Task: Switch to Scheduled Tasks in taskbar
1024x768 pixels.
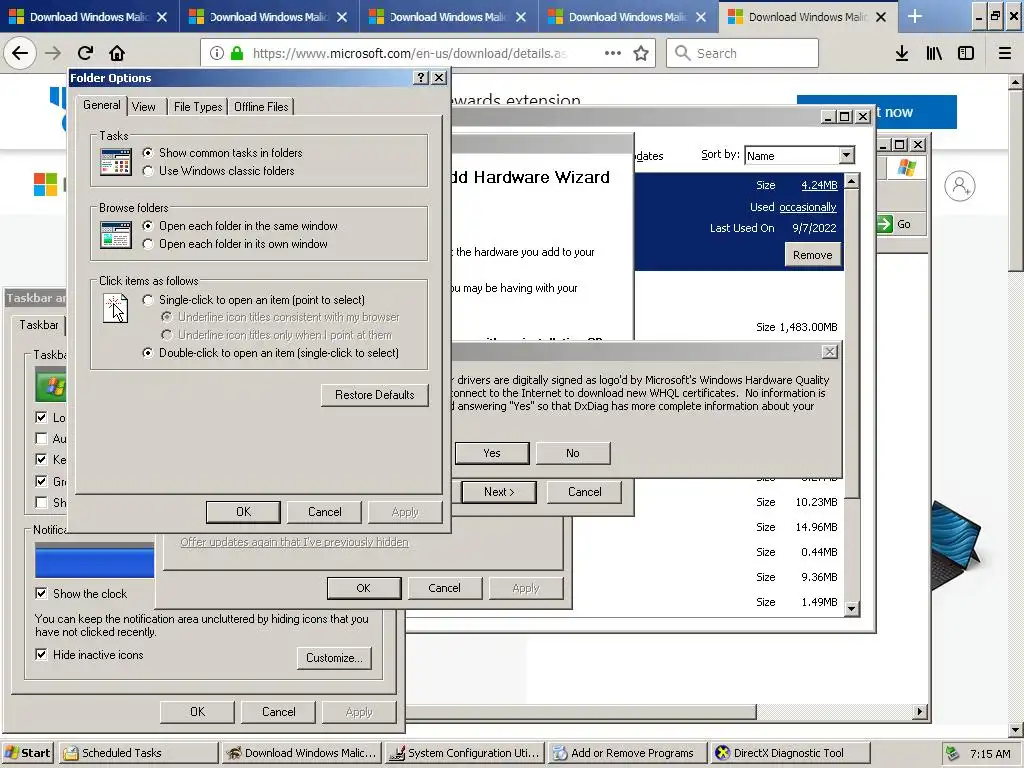Action: (x=138, y=753)
